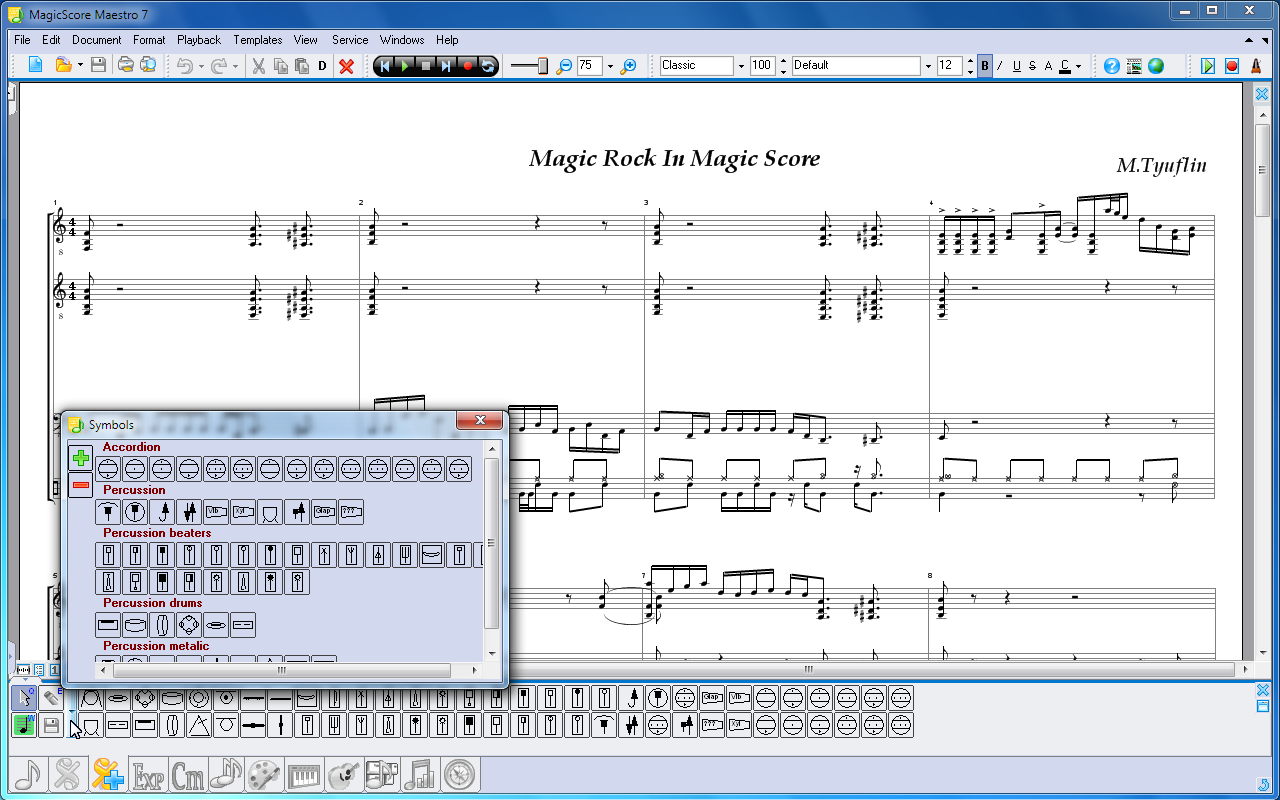Open the guitar tab at bottom

click(343, 774)
